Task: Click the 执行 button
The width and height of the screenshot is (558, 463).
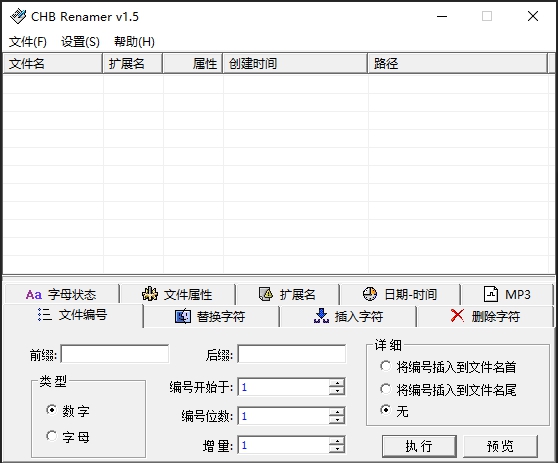Action: 419,446
